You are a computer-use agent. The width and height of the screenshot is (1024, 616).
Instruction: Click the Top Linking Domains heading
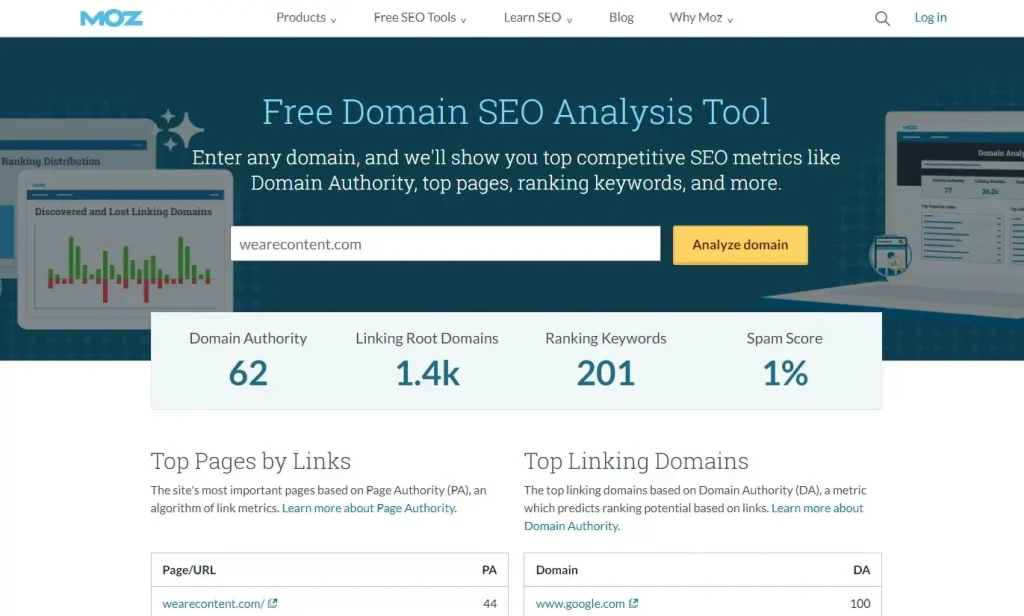tap(636, 461)
